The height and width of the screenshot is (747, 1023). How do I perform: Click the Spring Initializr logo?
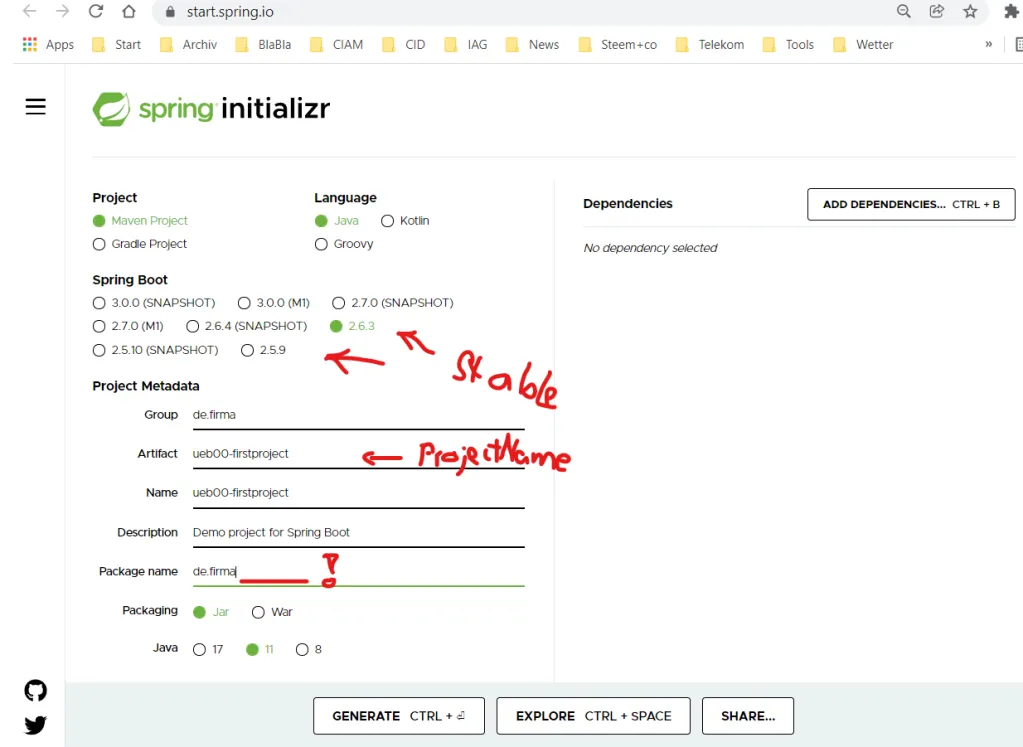click(x=211, y=108)
